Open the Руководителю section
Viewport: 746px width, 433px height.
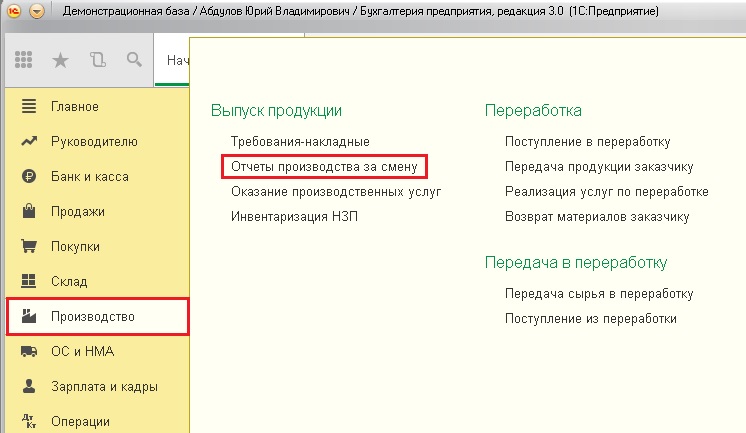click(x=87, y=141)
